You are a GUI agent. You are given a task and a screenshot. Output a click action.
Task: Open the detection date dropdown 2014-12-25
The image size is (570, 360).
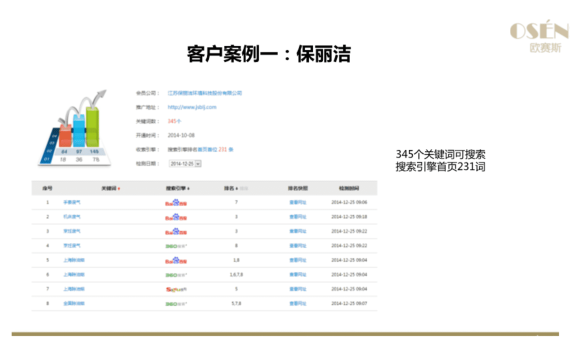pos(185,164)
